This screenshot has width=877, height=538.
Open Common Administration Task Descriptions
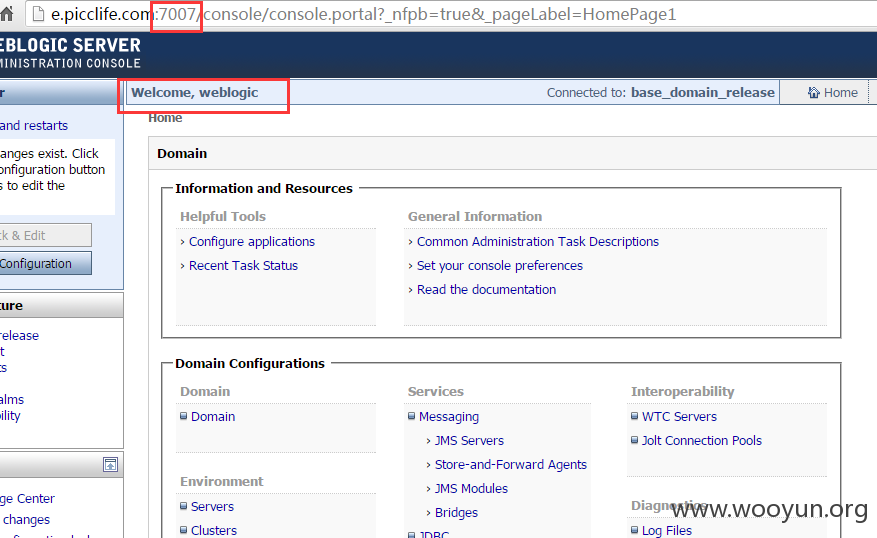point(538,242)
